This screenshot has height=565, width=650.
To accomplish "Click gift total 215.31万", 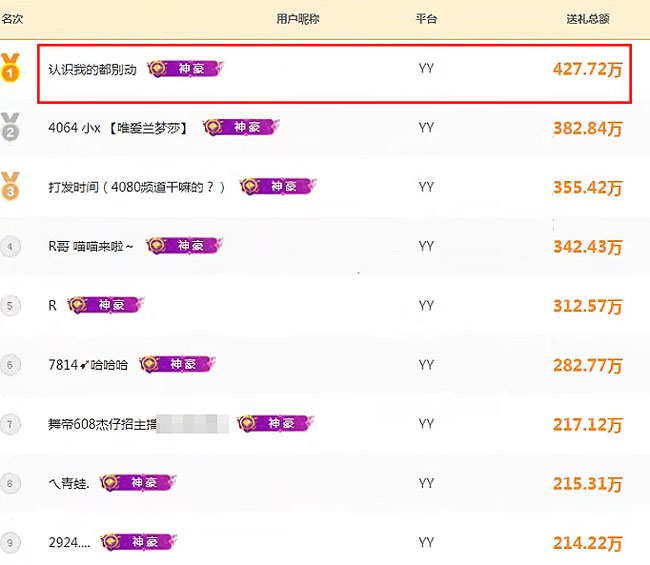I will [x=588, y=484].
